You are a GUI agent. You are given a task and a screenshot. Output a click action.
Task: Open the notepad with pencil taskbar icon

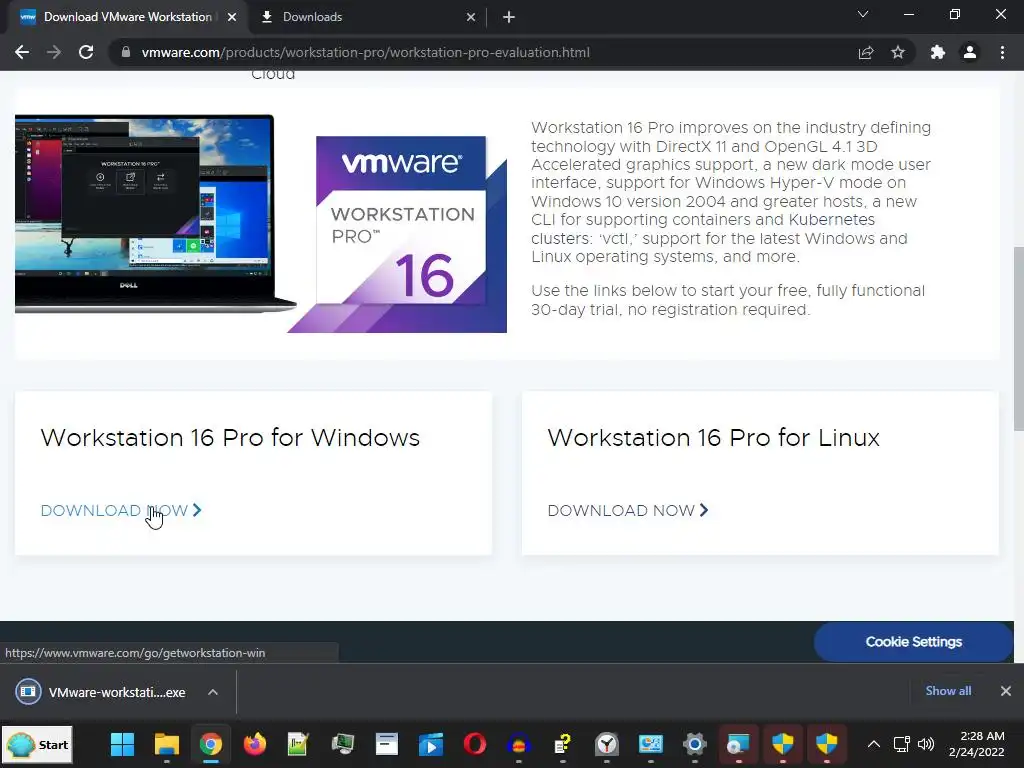point(298,744)
